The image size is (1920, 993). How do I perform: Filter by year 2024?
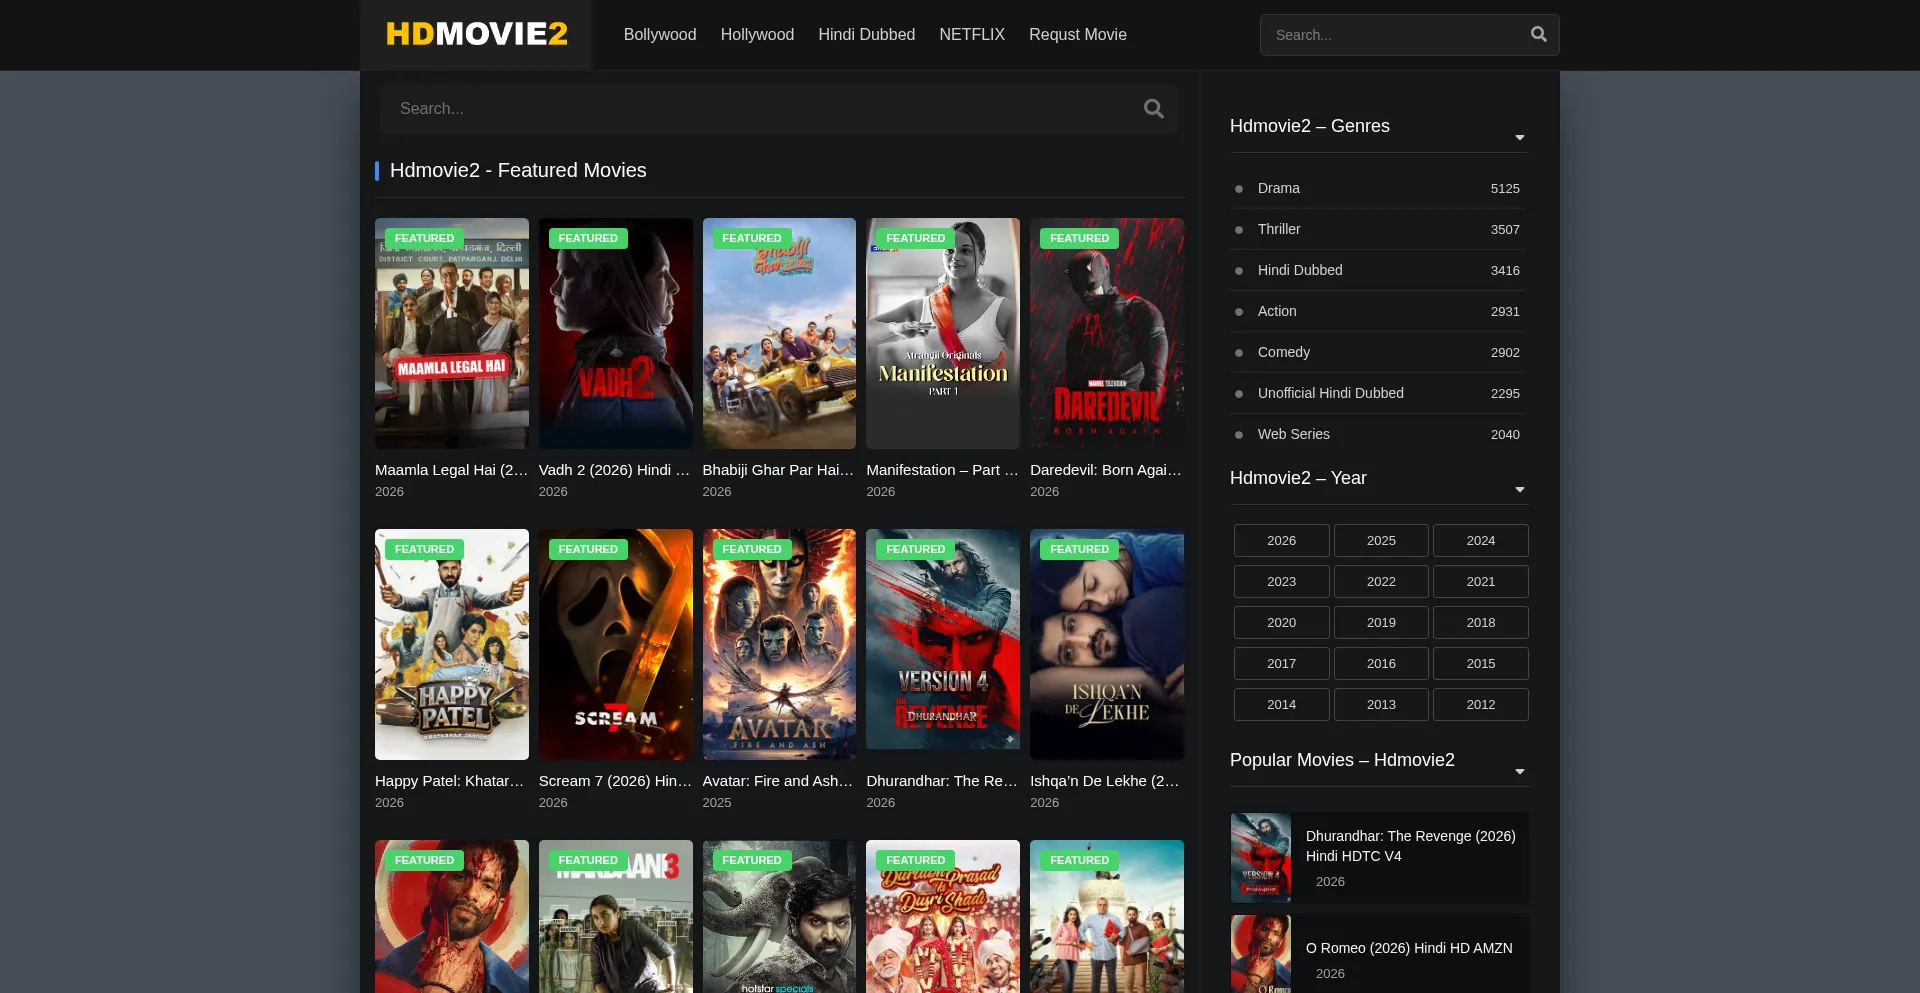tap(1481, 540)
